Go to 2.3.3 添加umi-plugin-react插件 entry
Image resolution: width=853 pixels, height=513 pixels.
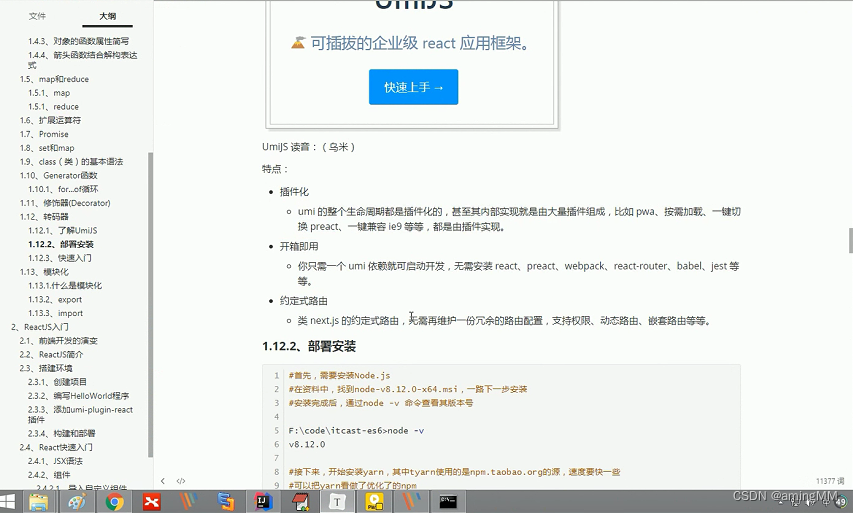81,415
